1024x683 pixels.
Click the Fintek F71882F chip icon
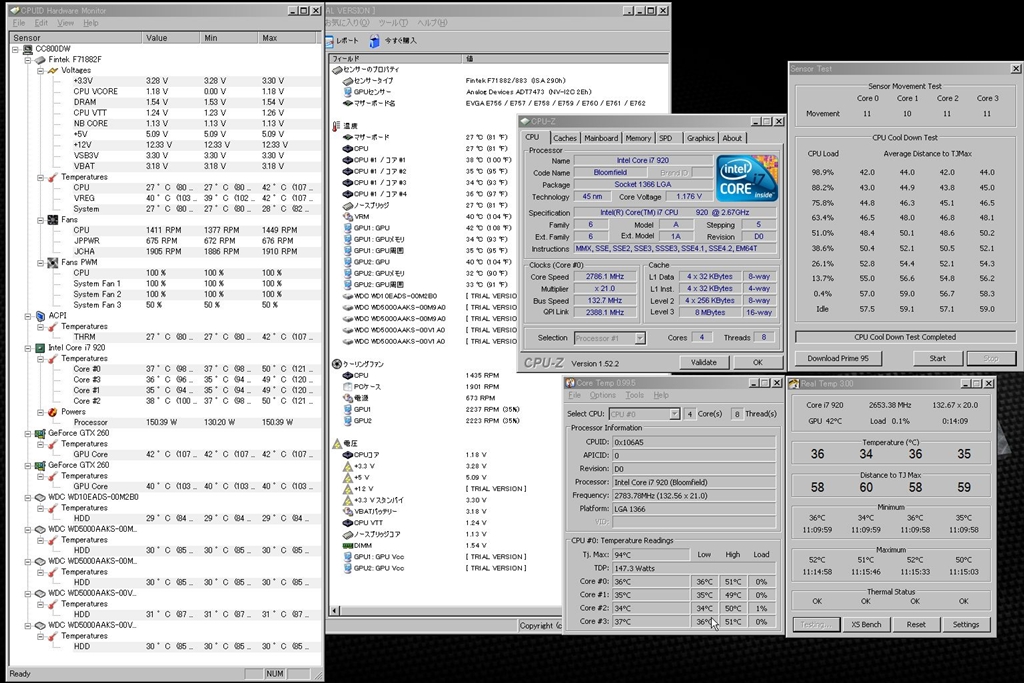point(40,59)
